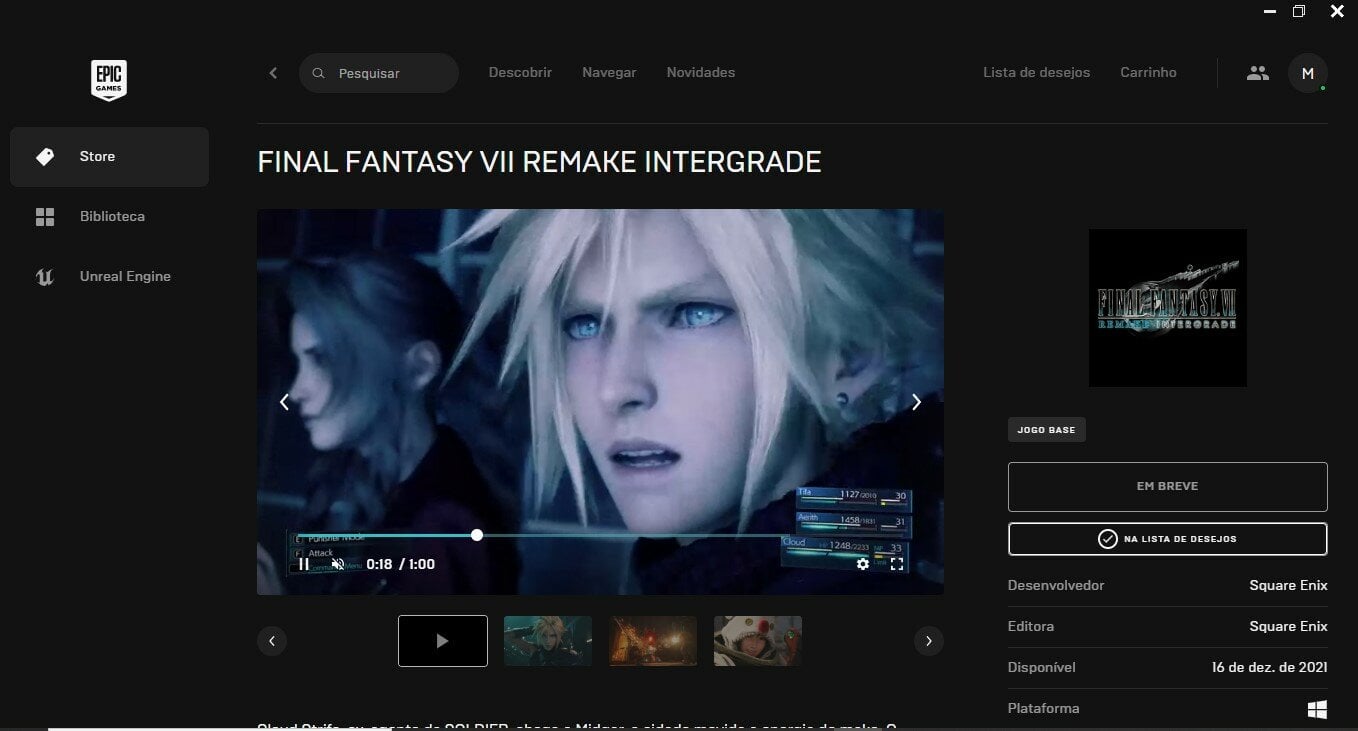Open the Store section
The image size is (1358, 731).
coord(109,157)
